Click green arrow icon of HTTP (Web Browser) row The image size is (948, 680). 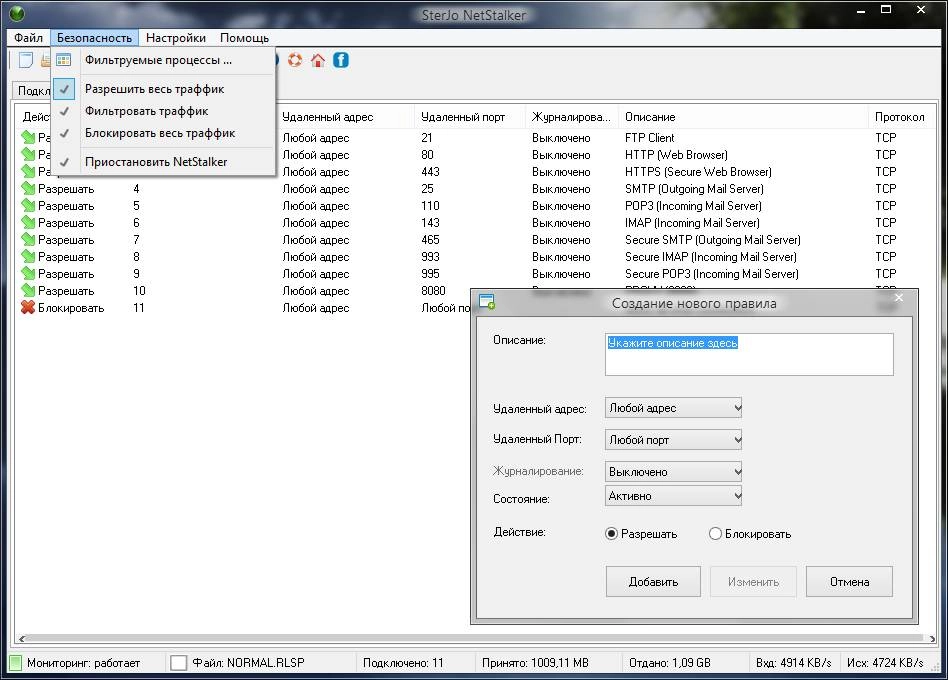pos(28,155)
